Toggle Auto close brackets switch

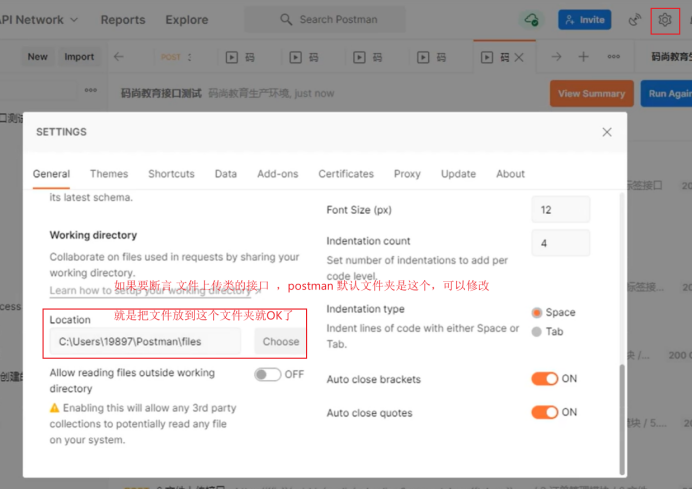point(545,379)
